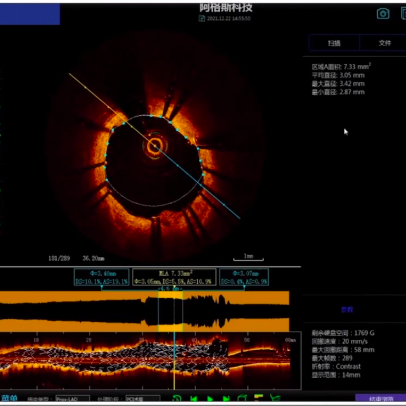
Task: Select the MLA 7.33mm² measurement label
Action: tap(174, 277)
